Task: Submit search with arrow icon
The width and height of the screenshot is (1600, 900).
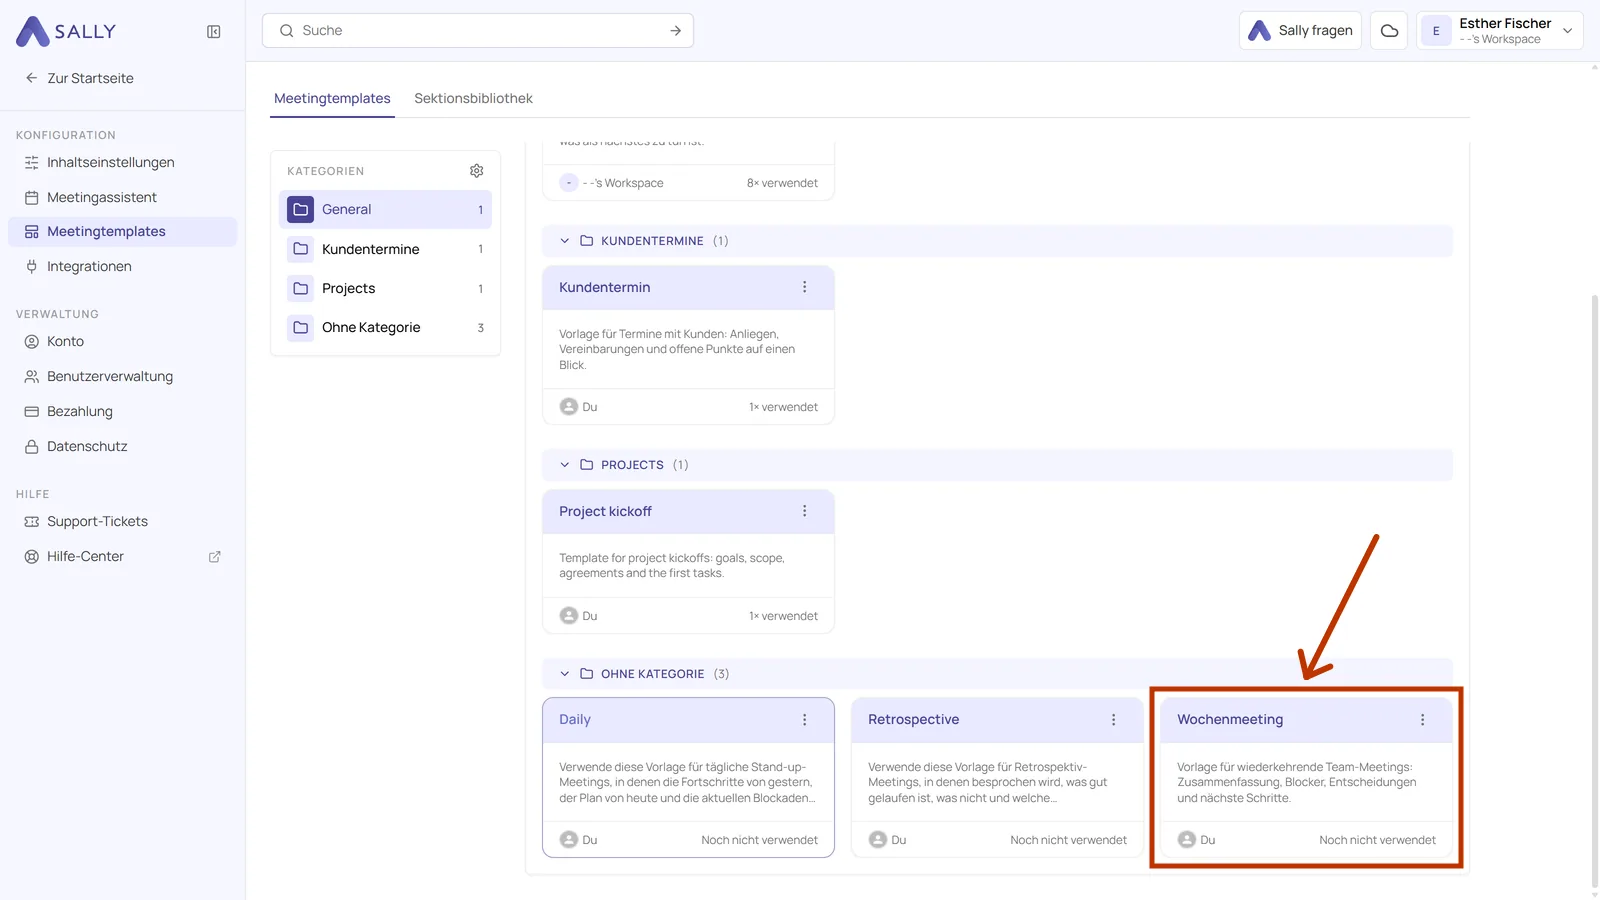Action: (676, 31)
